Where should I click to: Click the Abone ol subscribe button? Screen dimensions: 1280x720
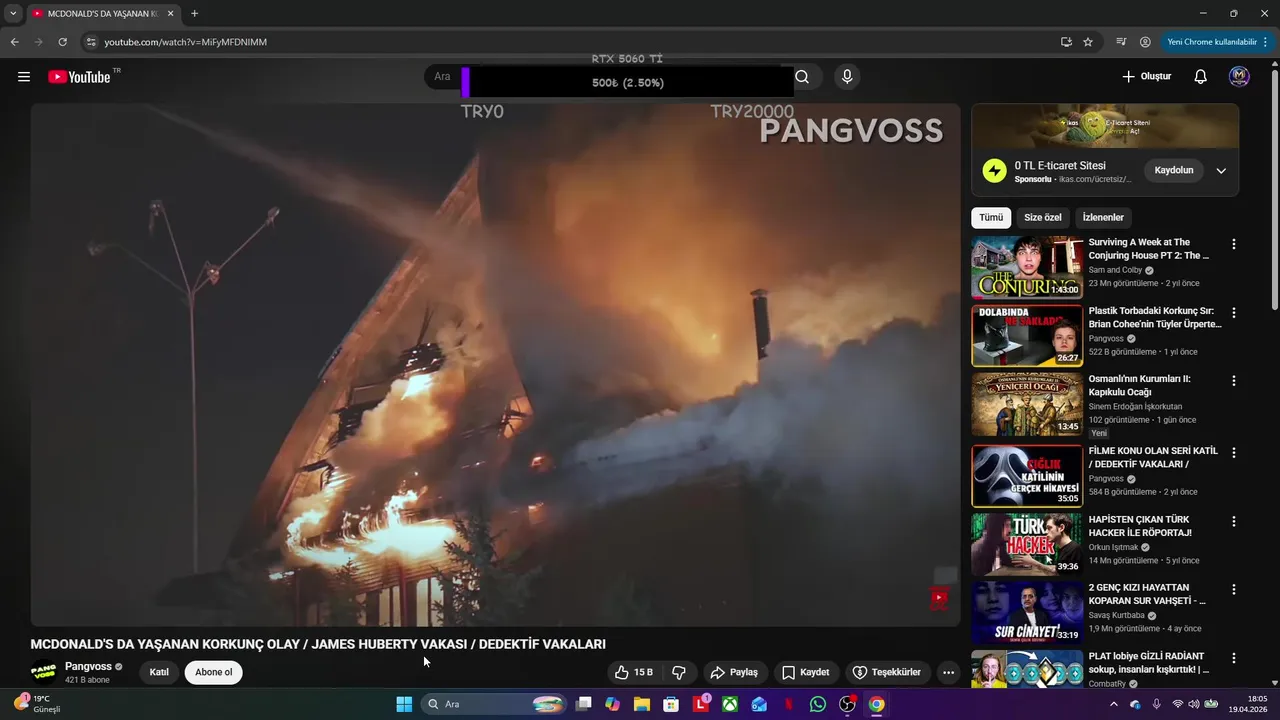coord(214,672)
